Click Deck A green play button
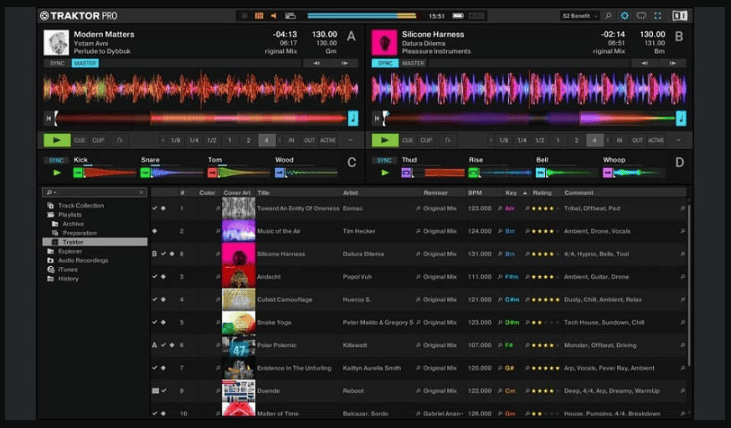The width and height of the screenshot is (731, 428). pos(57,140)
